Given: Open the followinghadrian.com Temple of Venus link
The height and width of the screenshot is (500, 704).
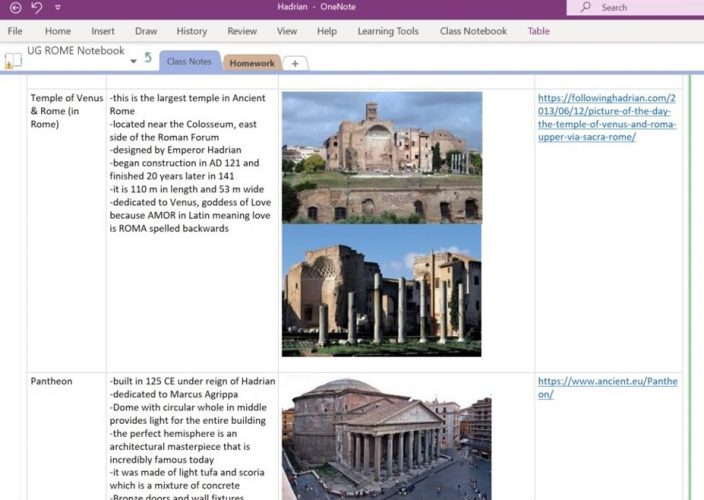Looking at the screenshot, I should pos(607,117).
